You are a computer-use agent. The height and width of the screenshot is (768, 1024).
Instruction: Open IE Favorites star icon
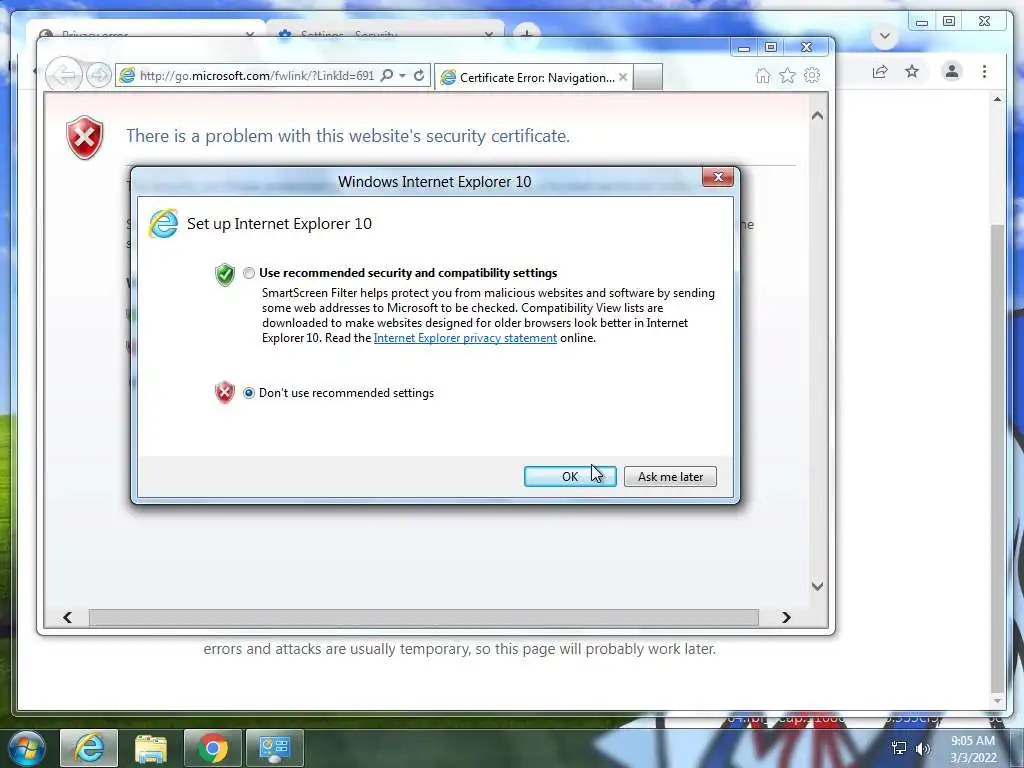point(788,76)
